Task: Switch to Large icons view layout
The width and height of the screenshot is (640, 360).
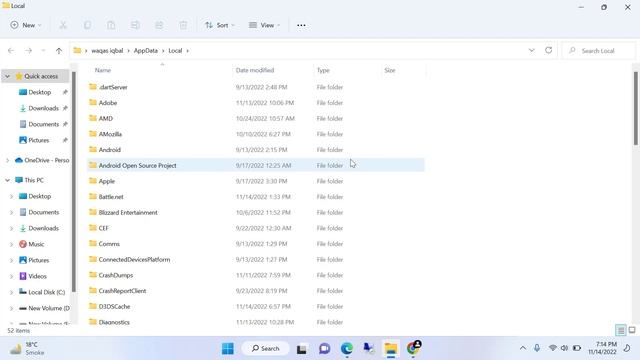Action: pos(632,330)
